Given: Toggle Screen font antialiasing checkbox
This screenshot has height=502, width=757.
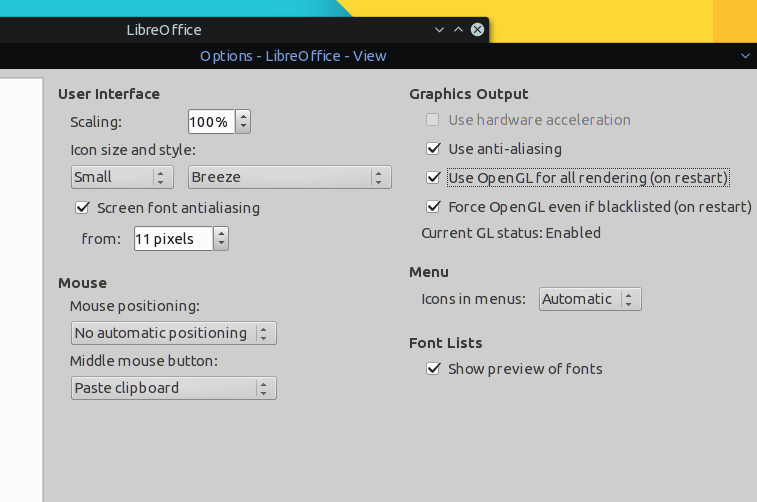Looking at the screenshot, I should [83, 208].
